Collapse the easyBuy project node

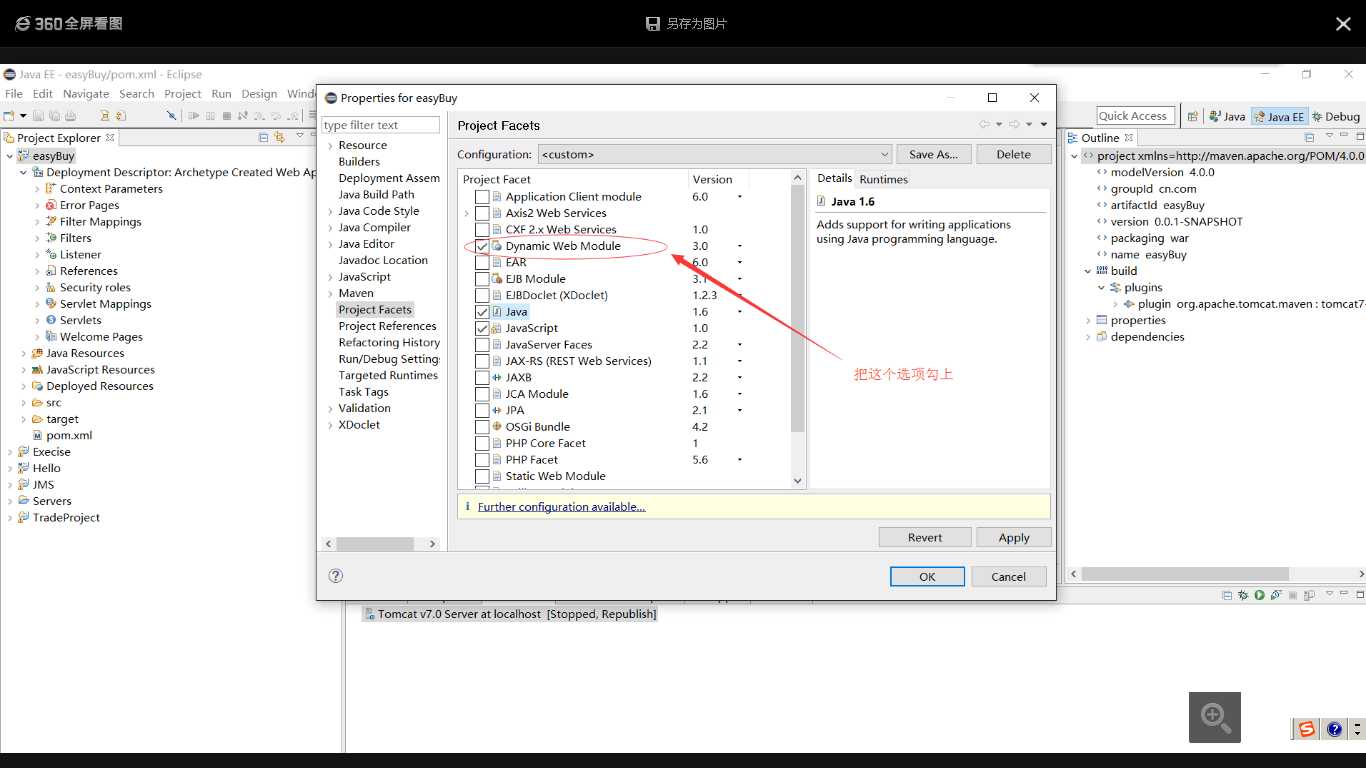(x=9, y=156)
